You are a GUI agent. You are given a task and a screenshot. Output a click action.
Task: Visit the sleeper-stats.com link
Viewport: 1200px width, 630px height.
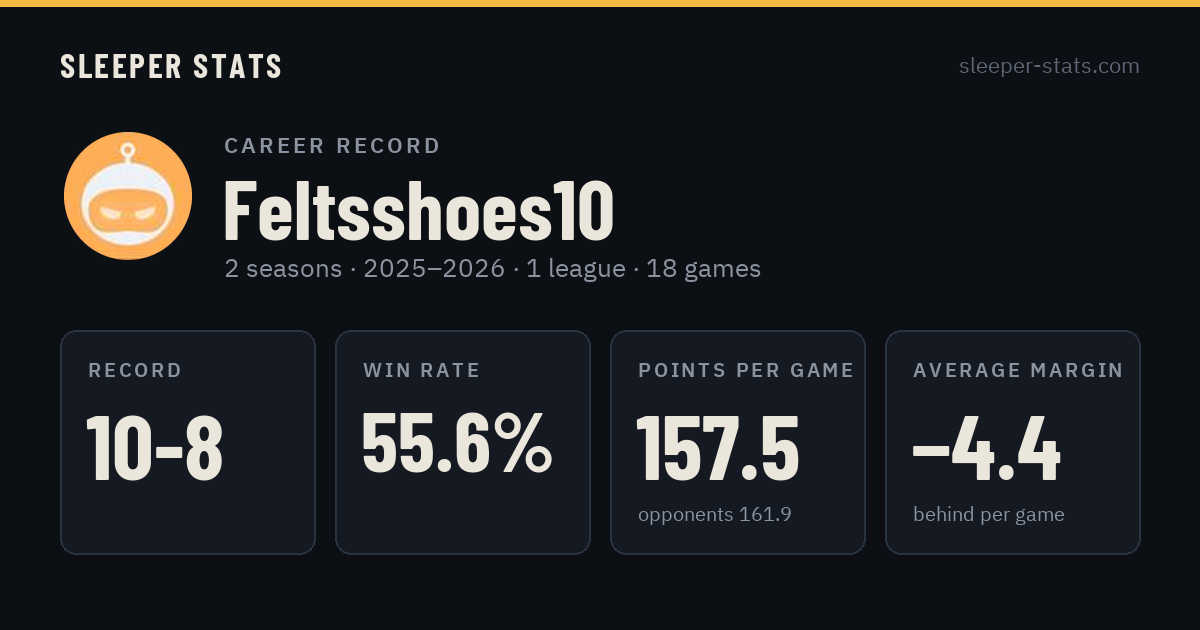coord(1049,66)
